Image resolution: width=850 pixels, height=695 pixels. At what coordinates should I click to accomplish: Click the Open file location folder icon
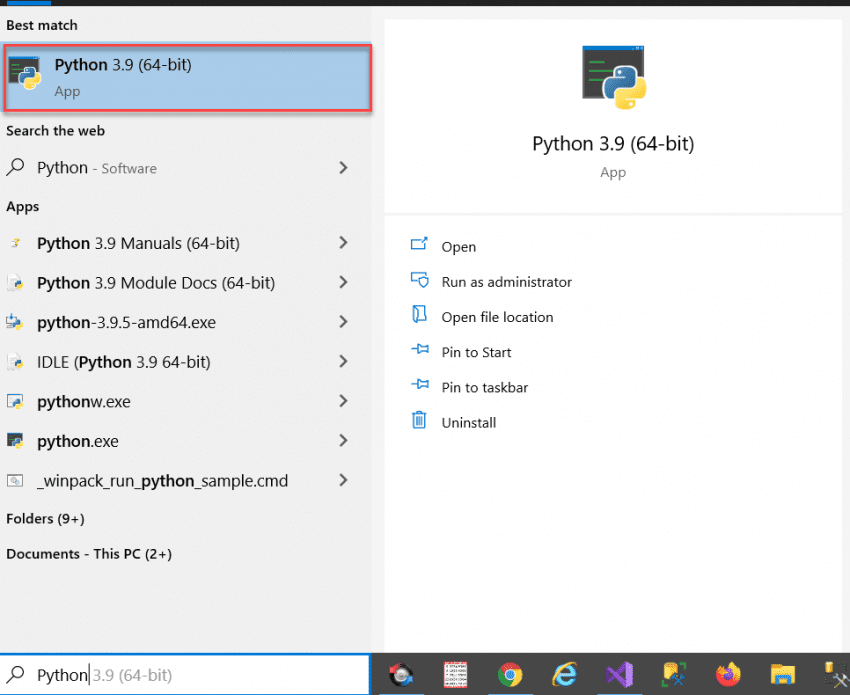pos(419,314)
